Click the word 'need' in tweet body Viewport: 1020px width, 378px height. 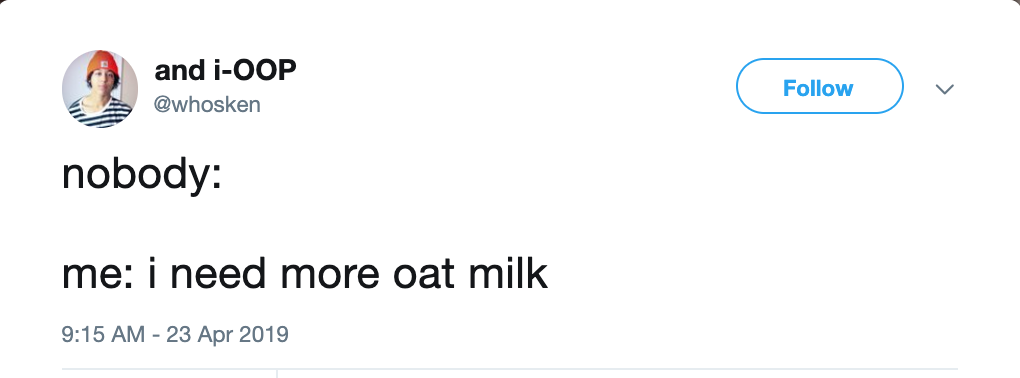[218, 274]
